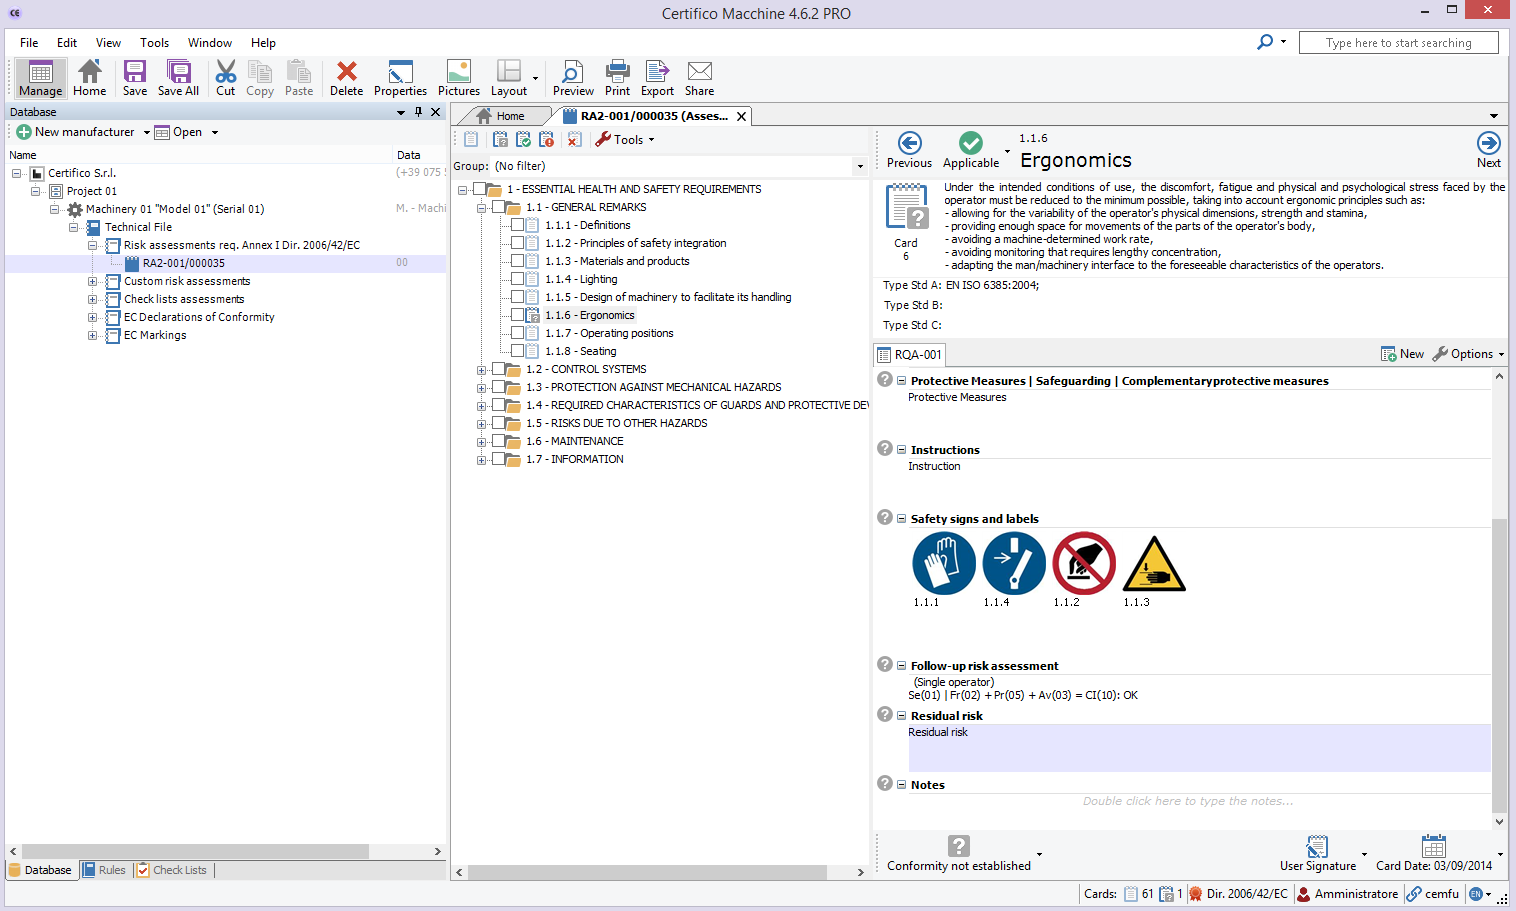
Task: Check the 1.1.4 - Lighting checkbox
Action: (517, 279)
